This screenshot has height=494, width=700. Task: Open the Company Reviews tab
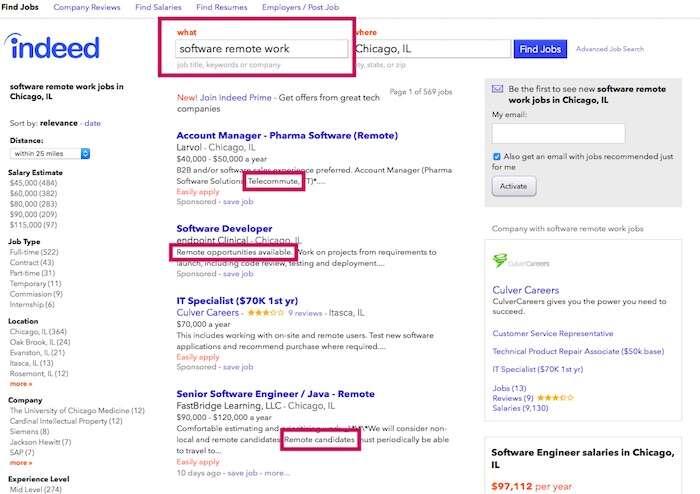click(87, 7)
